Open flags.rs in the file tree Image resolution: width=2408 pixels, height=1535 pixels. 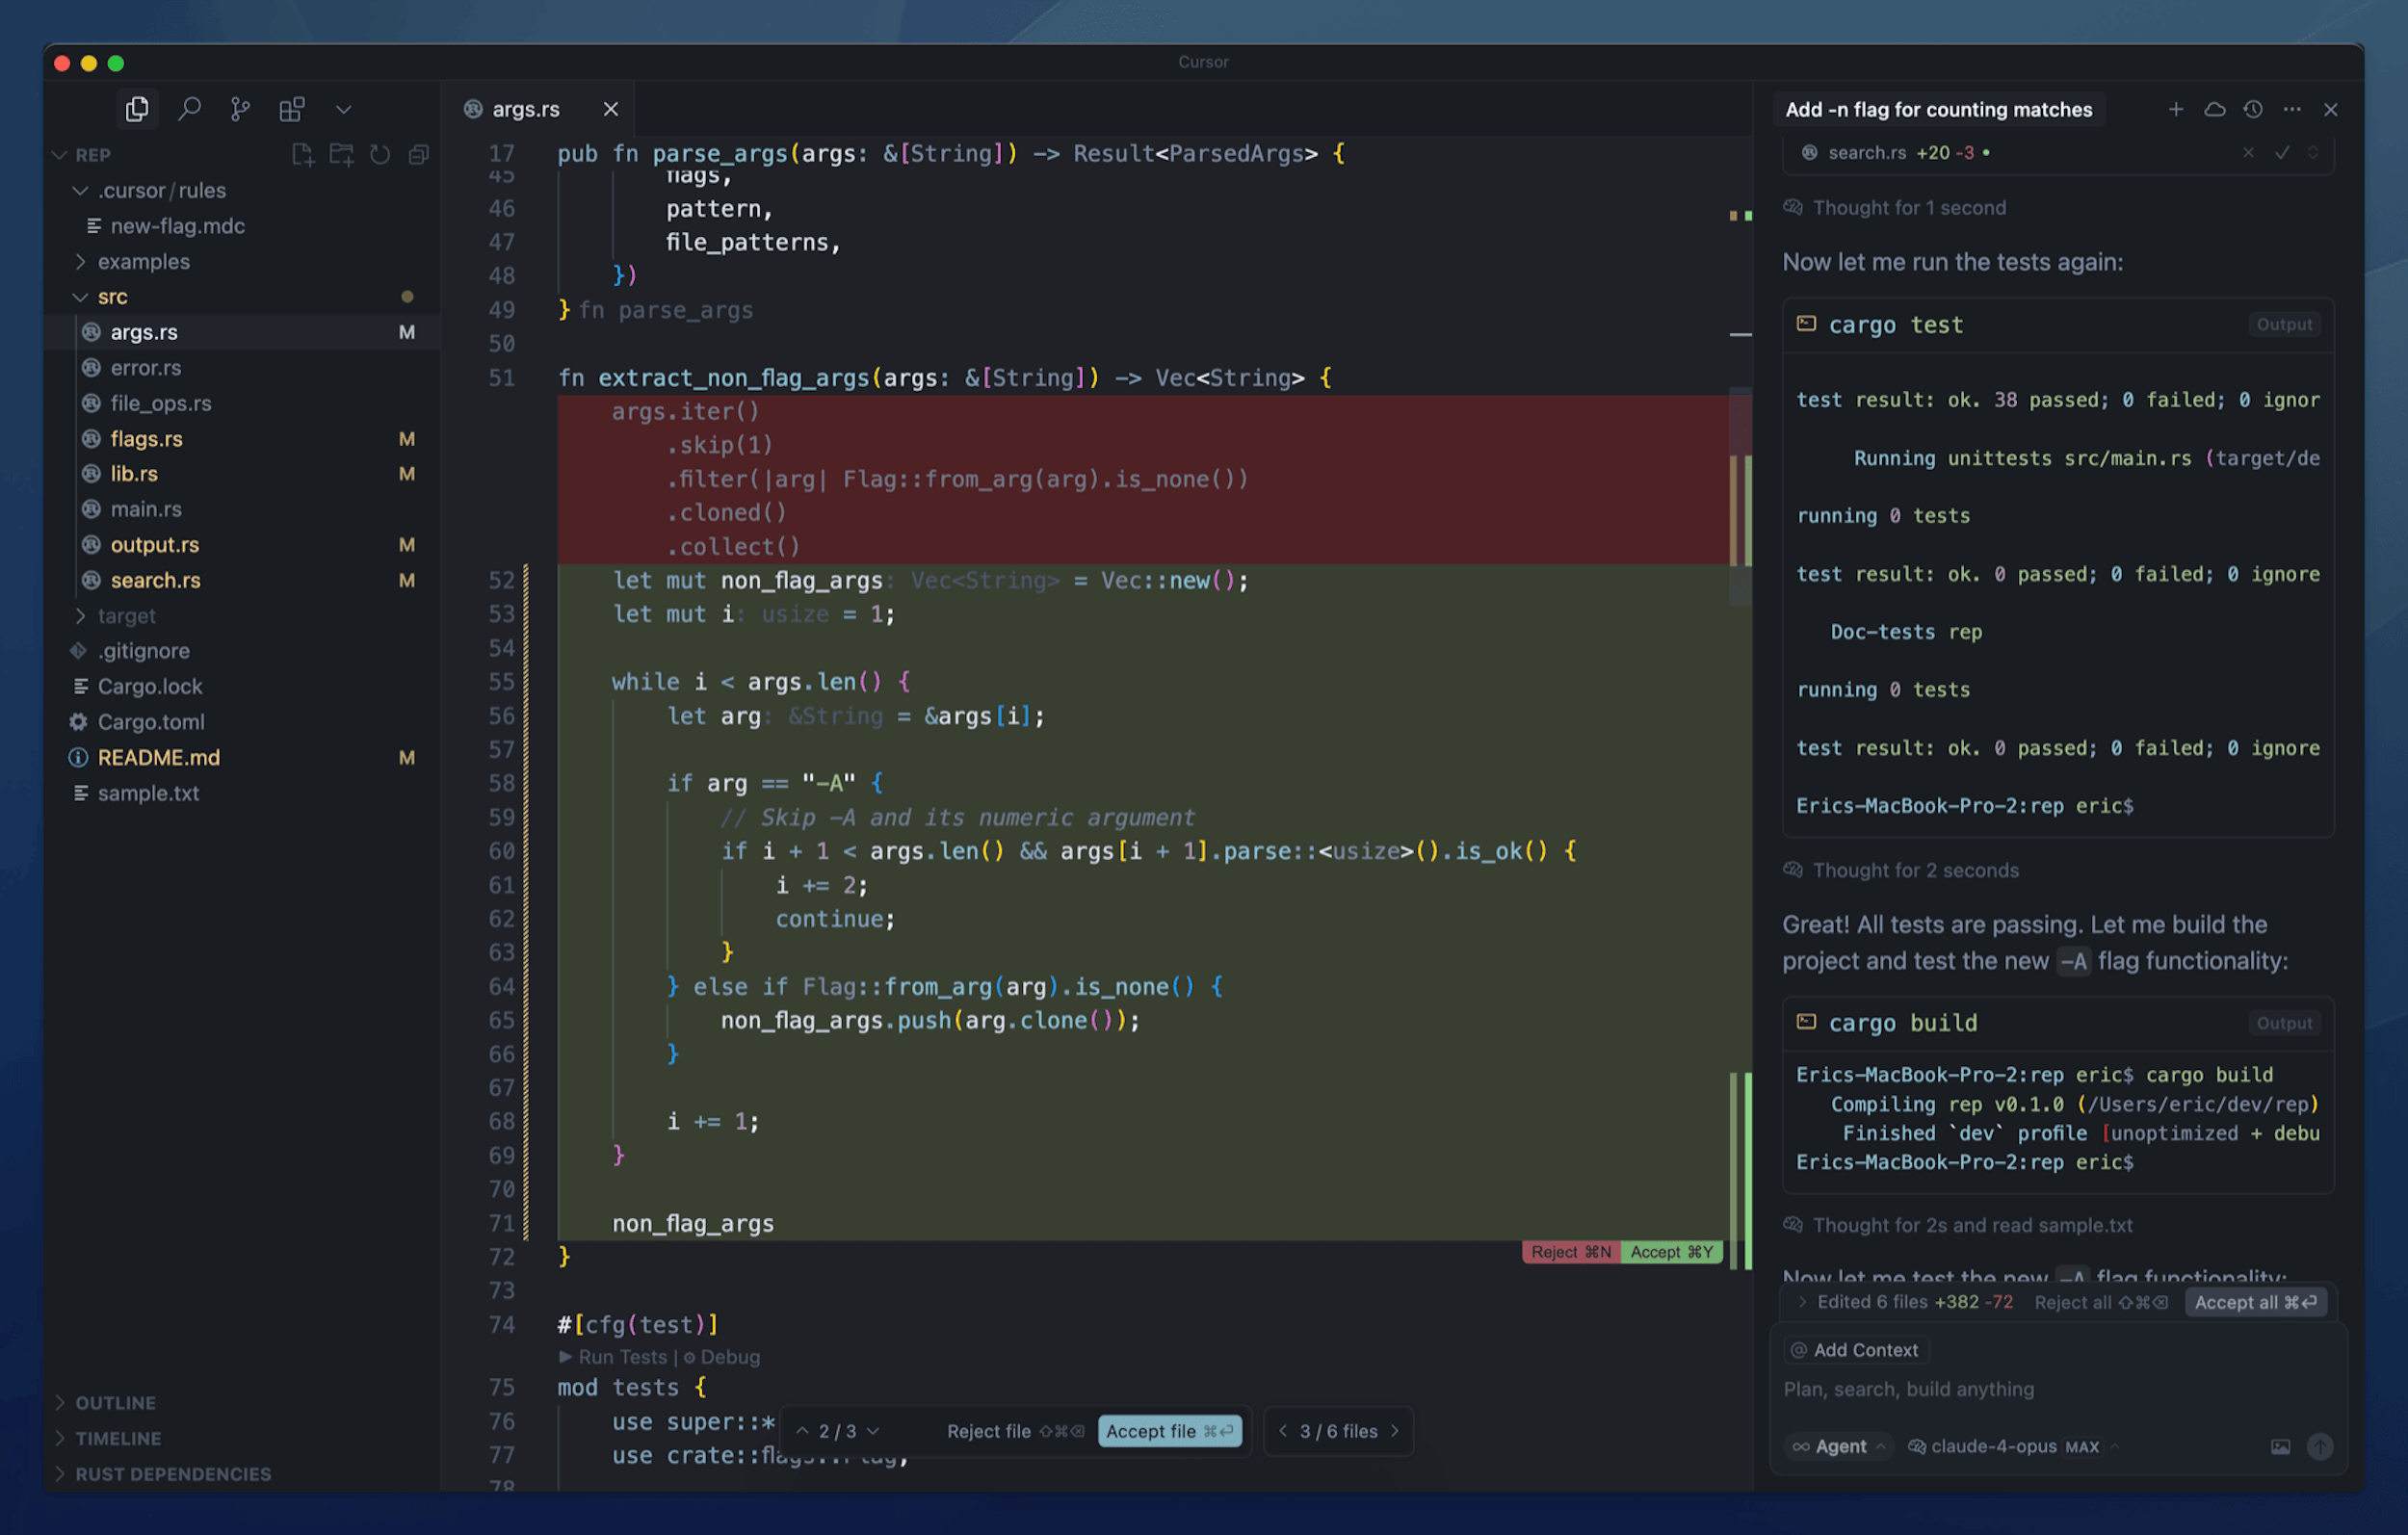(x=146, y=438)
